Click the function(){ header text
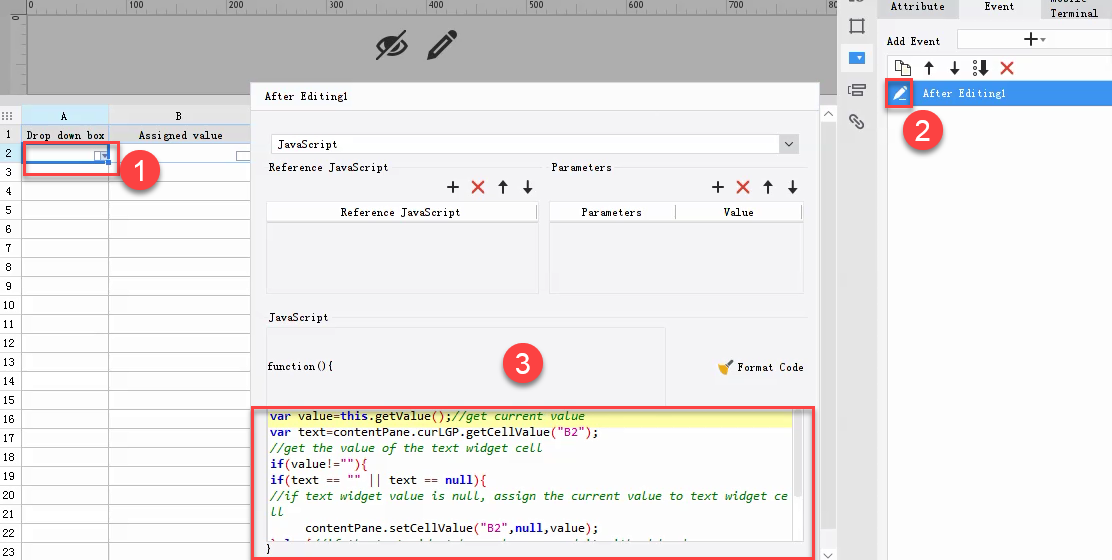 300,366
